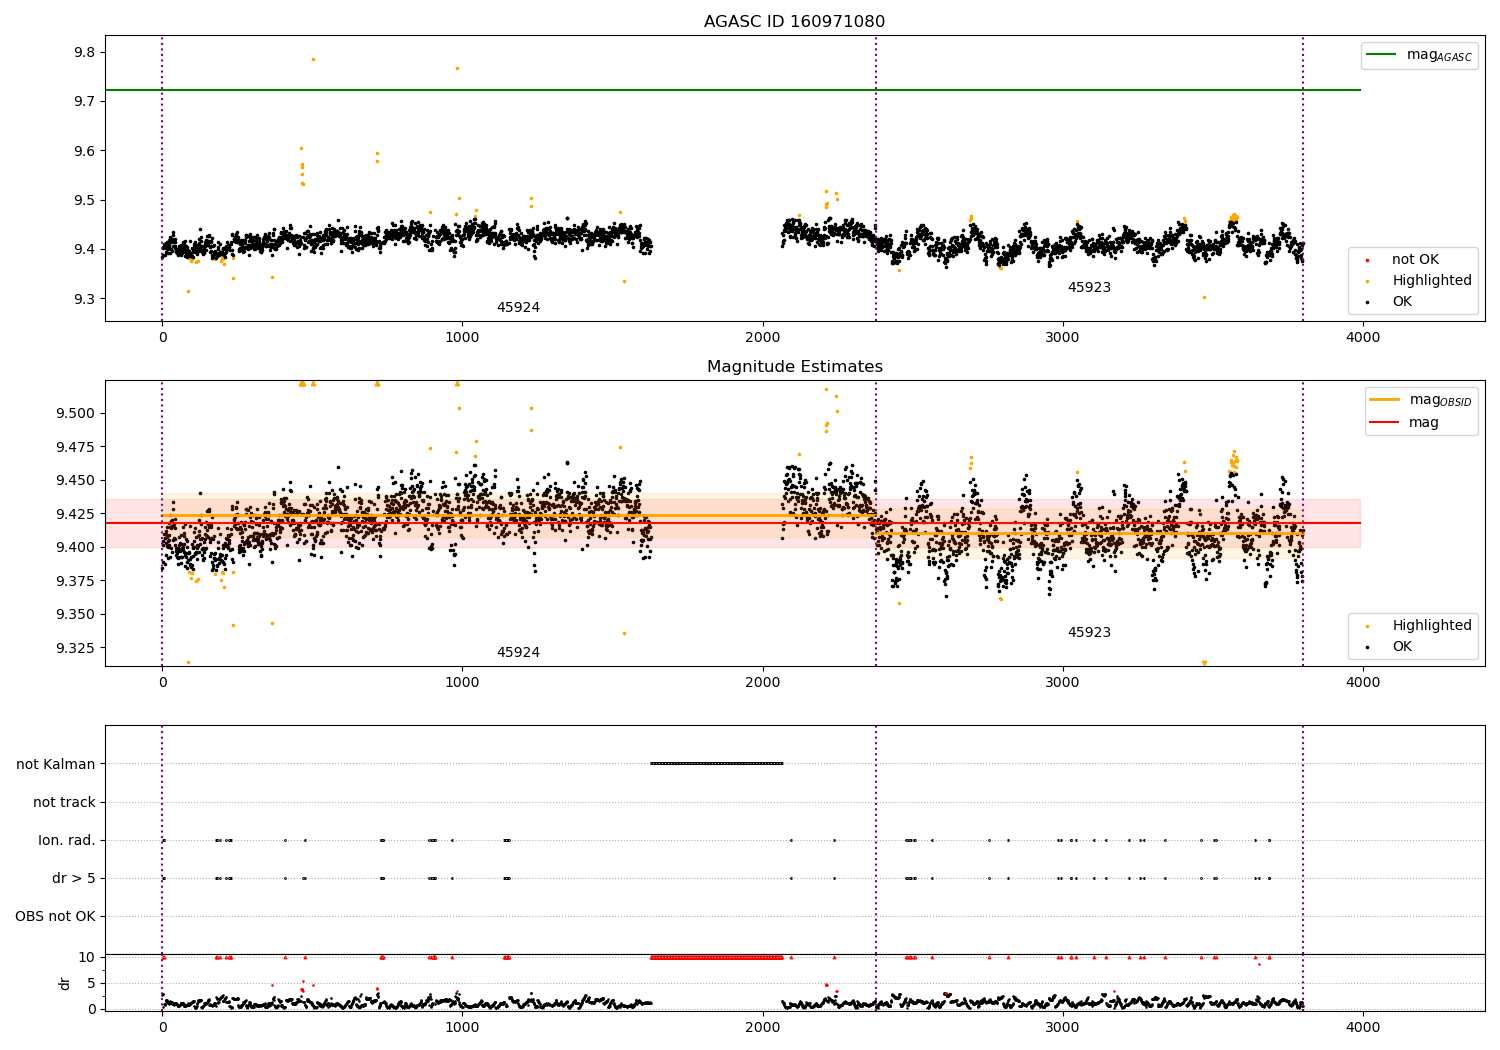
Task: Click the 'dr > 5' row label
Action: tap(74, 879)
